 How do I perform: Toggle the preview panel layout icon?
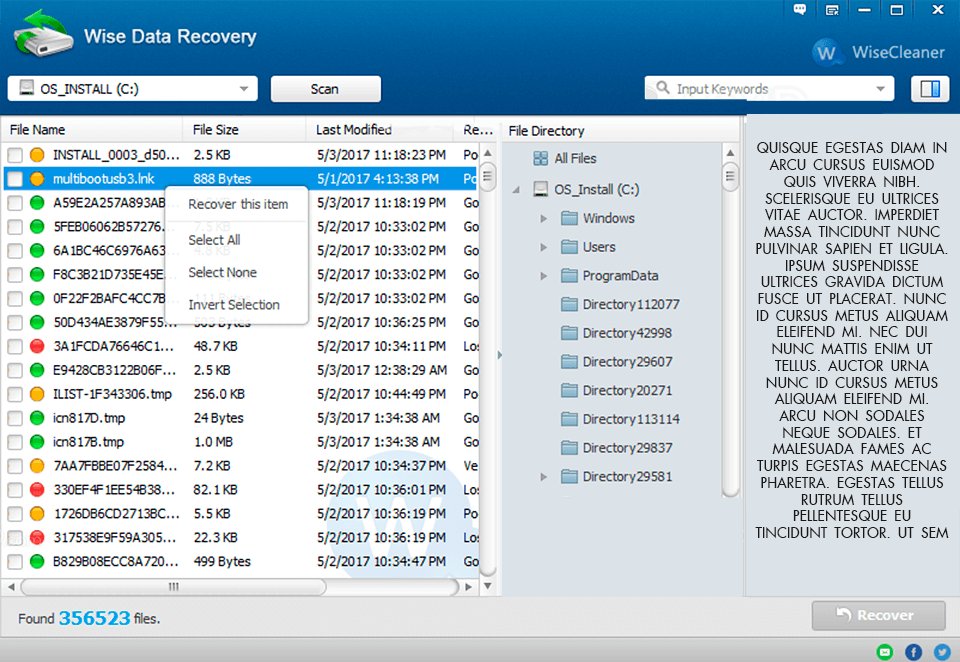click(930, 88)
